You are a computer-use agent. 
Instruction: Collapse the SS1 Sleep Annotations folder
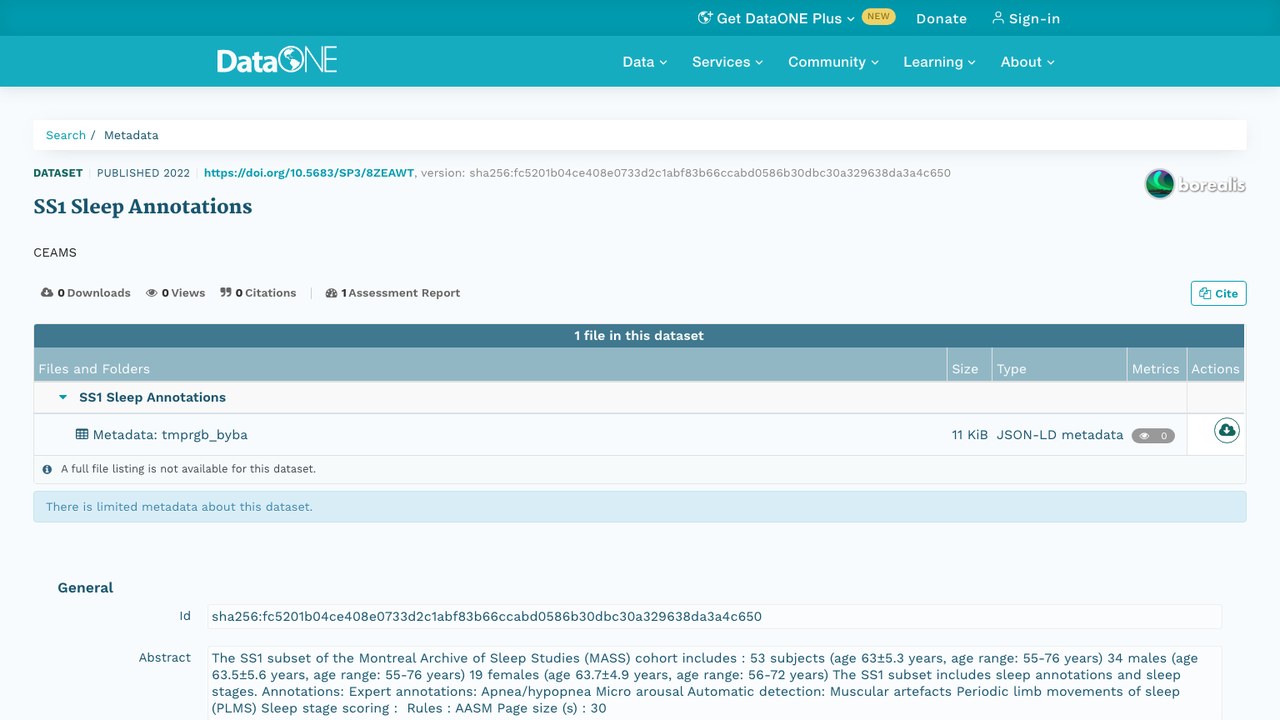point(63,397)
